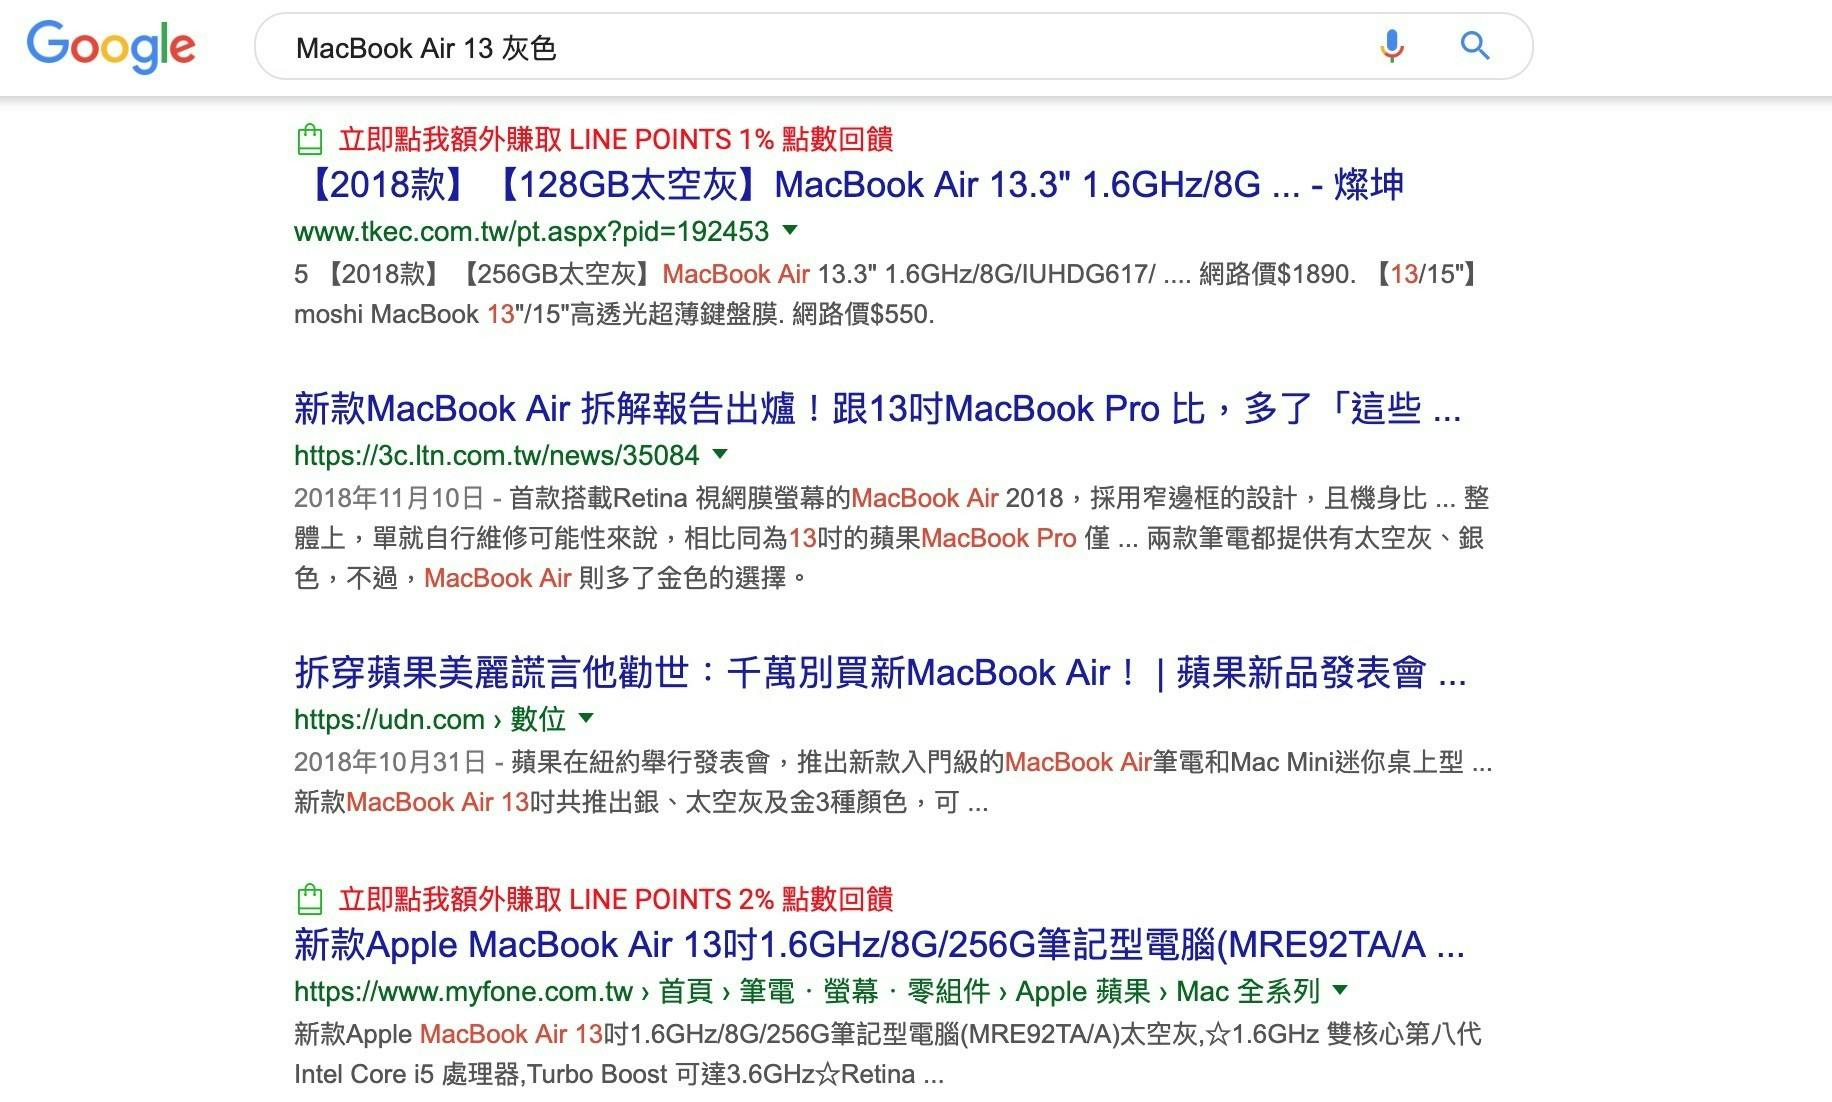The image size is (1832, 1102).
Task: Start voice search with microphone icon
Action: (x=1391, y=46)
